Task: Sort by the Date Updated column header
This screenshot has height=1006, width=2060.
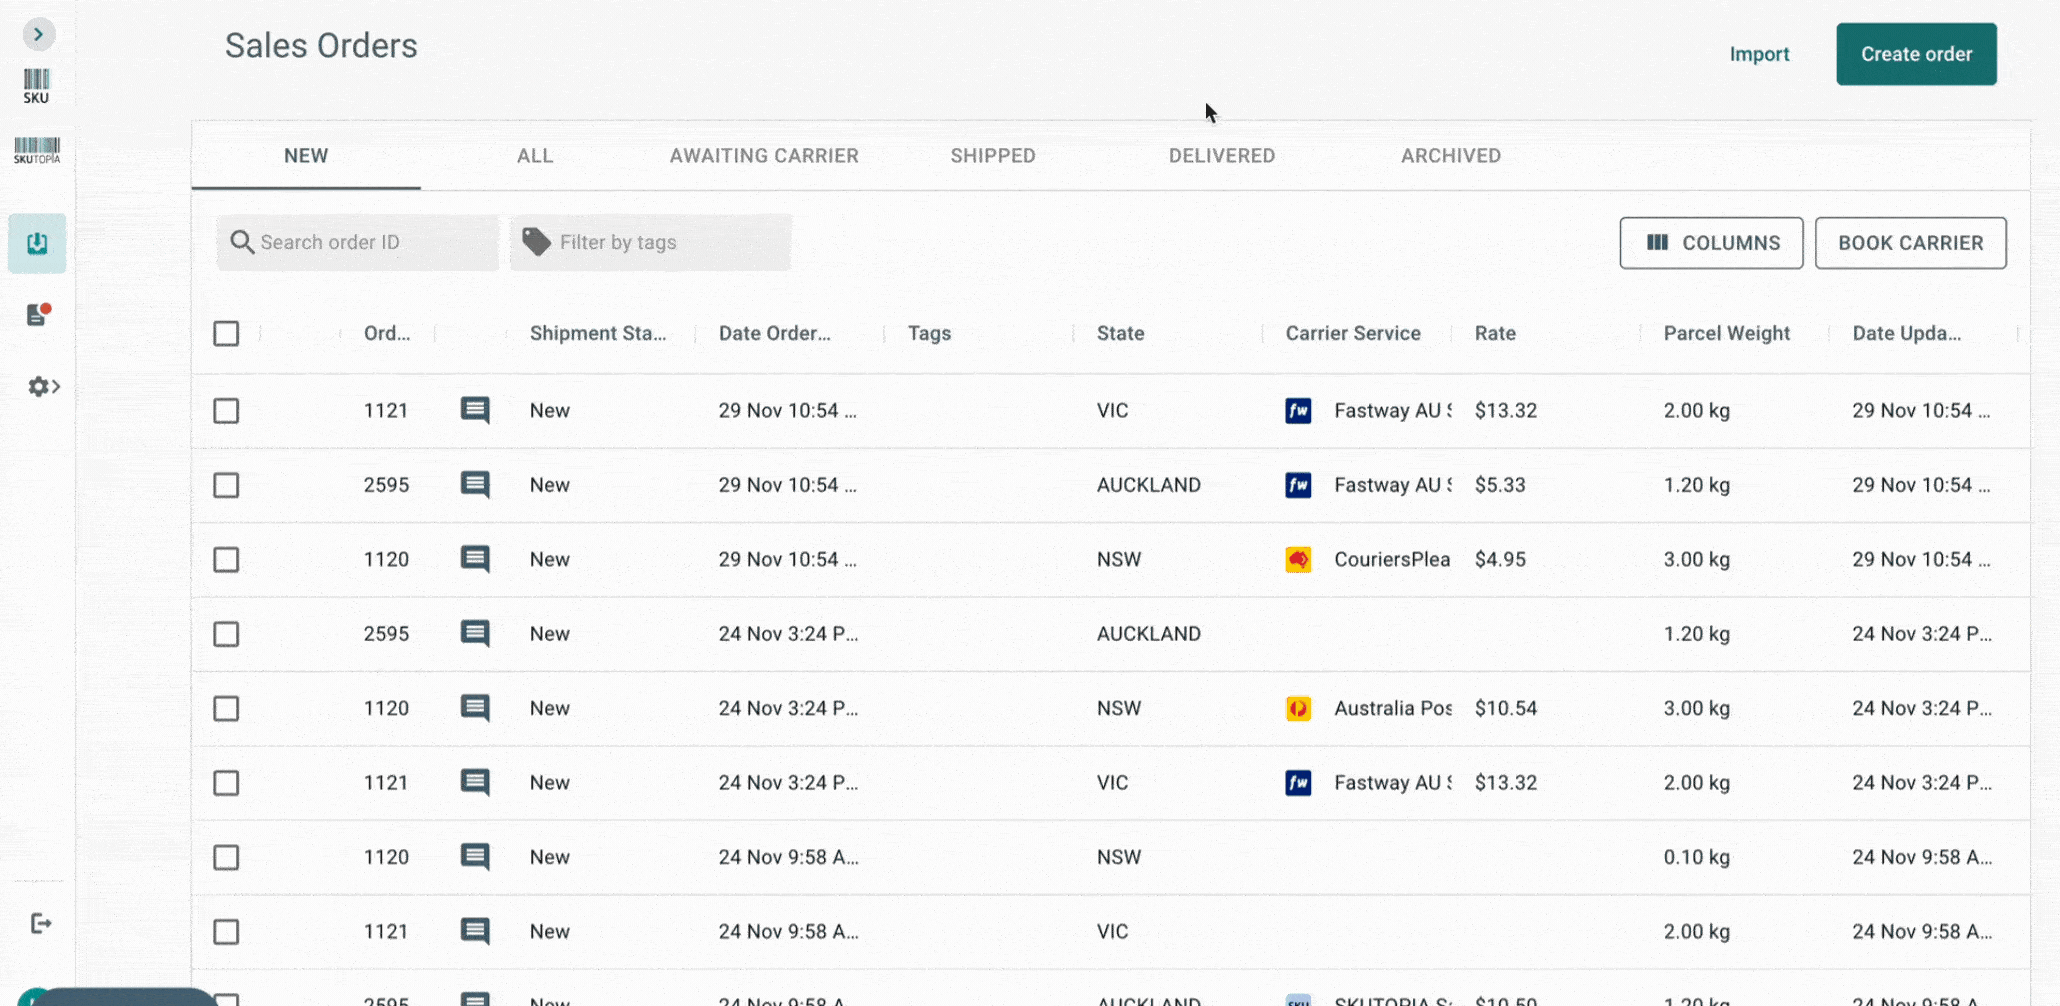Action: (1907, 333)
